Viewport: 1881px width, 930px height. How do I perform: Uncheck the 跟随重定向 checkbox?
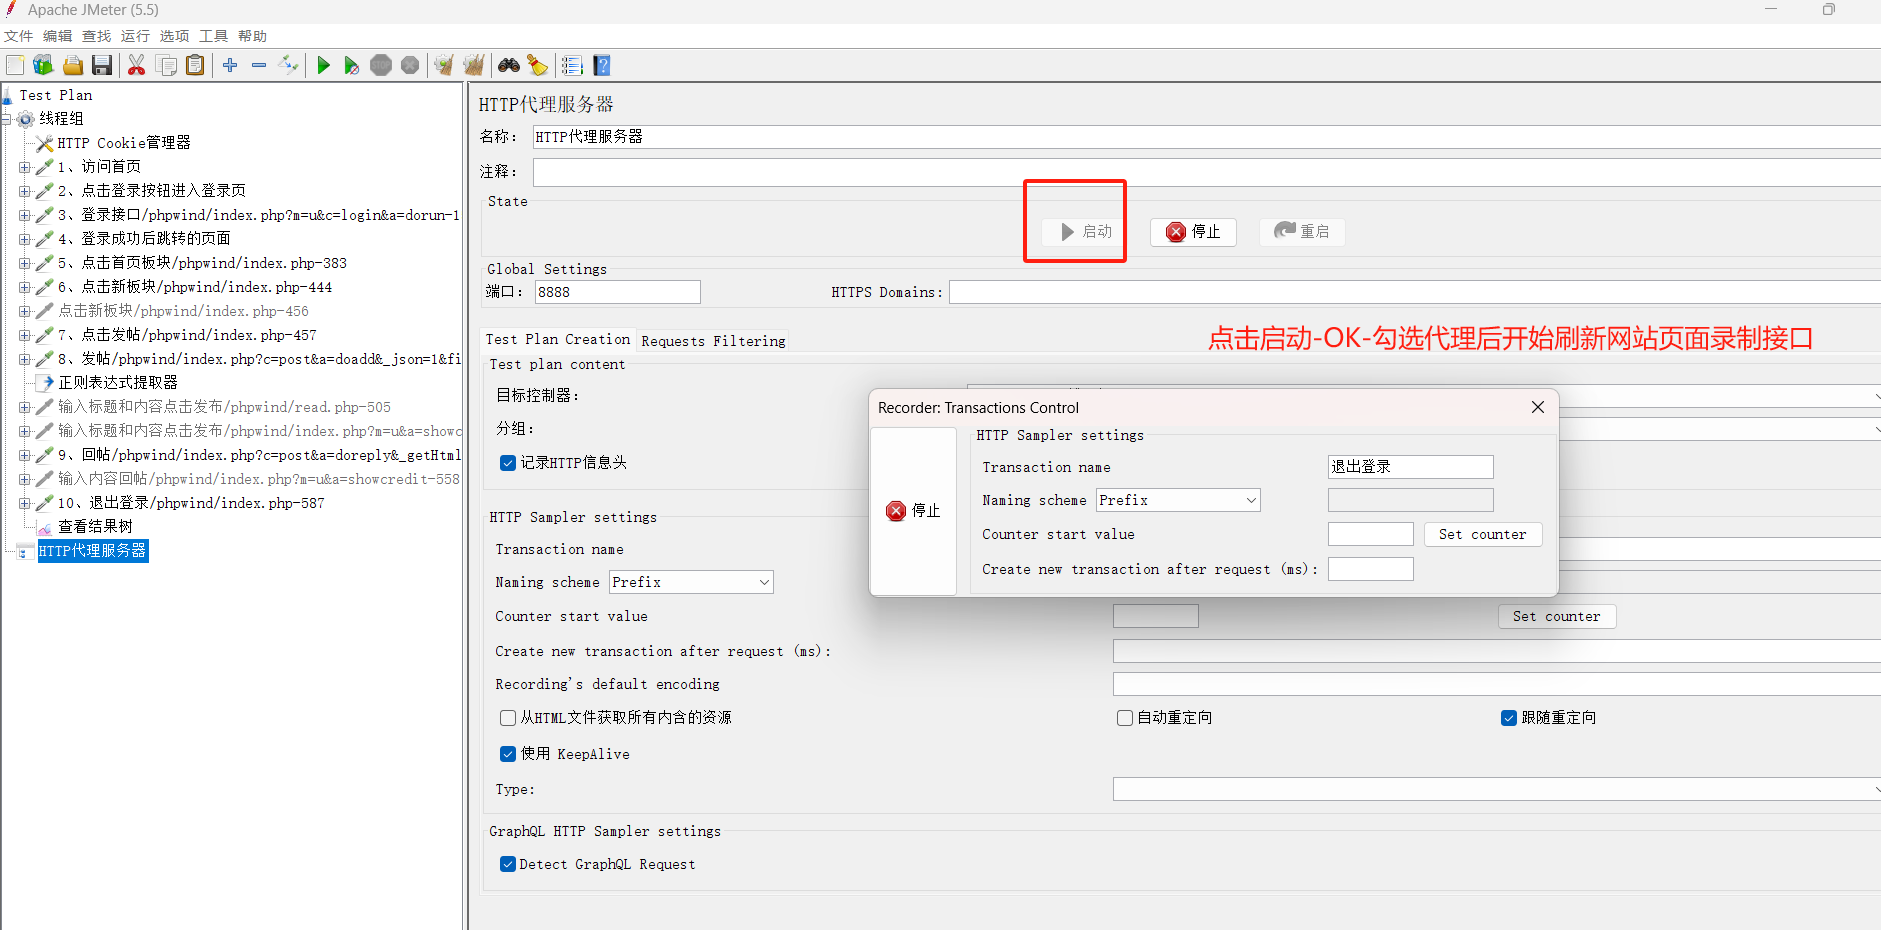(1509, 718)
